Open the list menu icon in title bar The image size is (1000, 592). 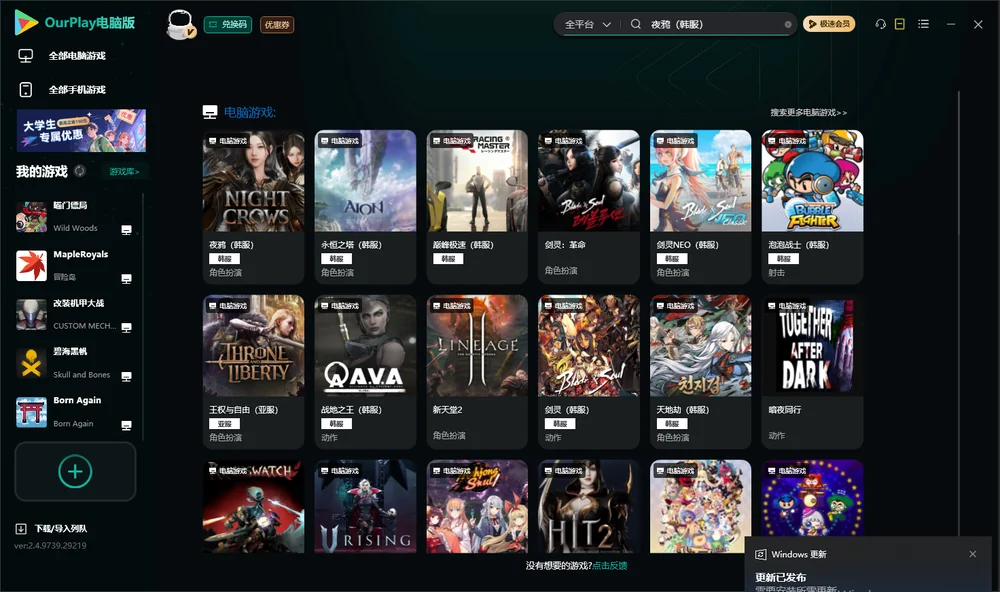point(923,24)
